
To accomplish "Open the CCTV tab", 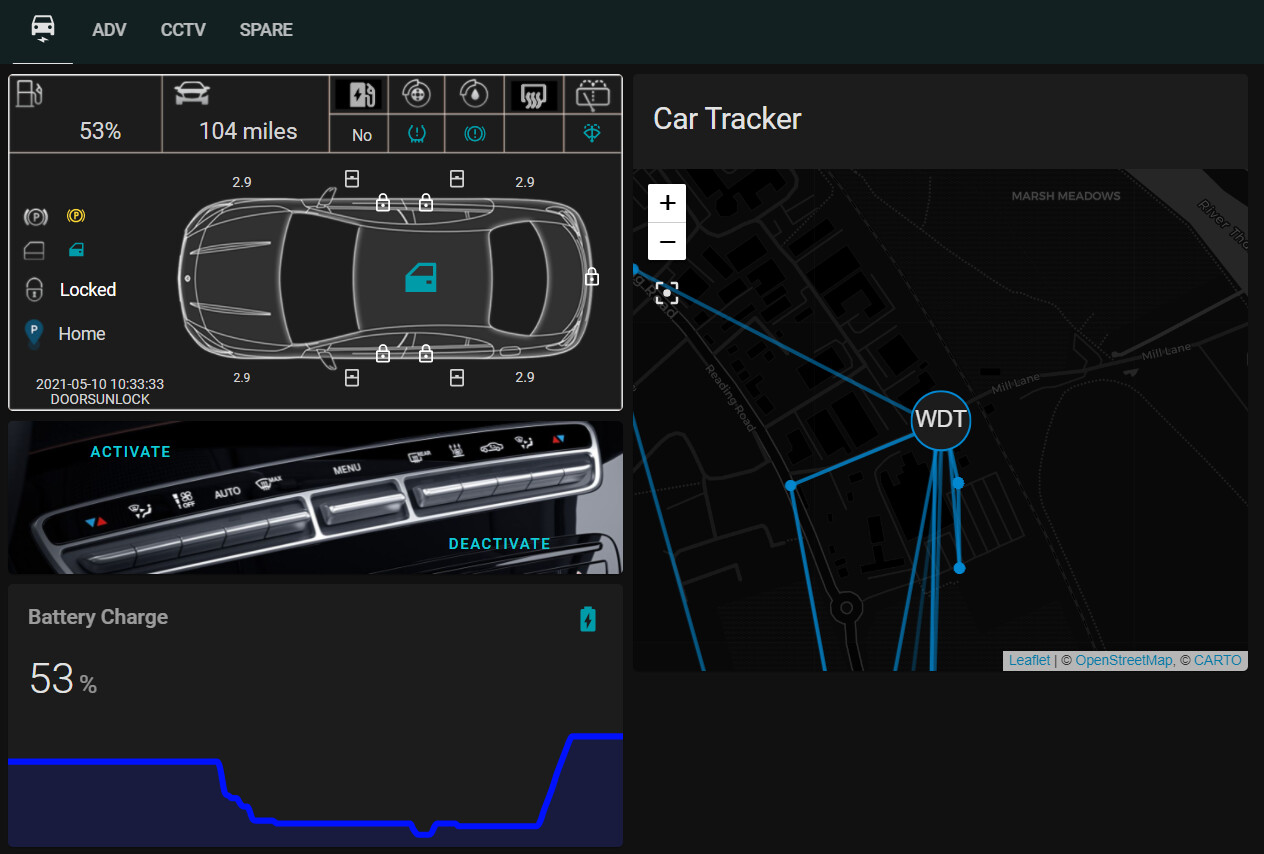I will 183,30.
